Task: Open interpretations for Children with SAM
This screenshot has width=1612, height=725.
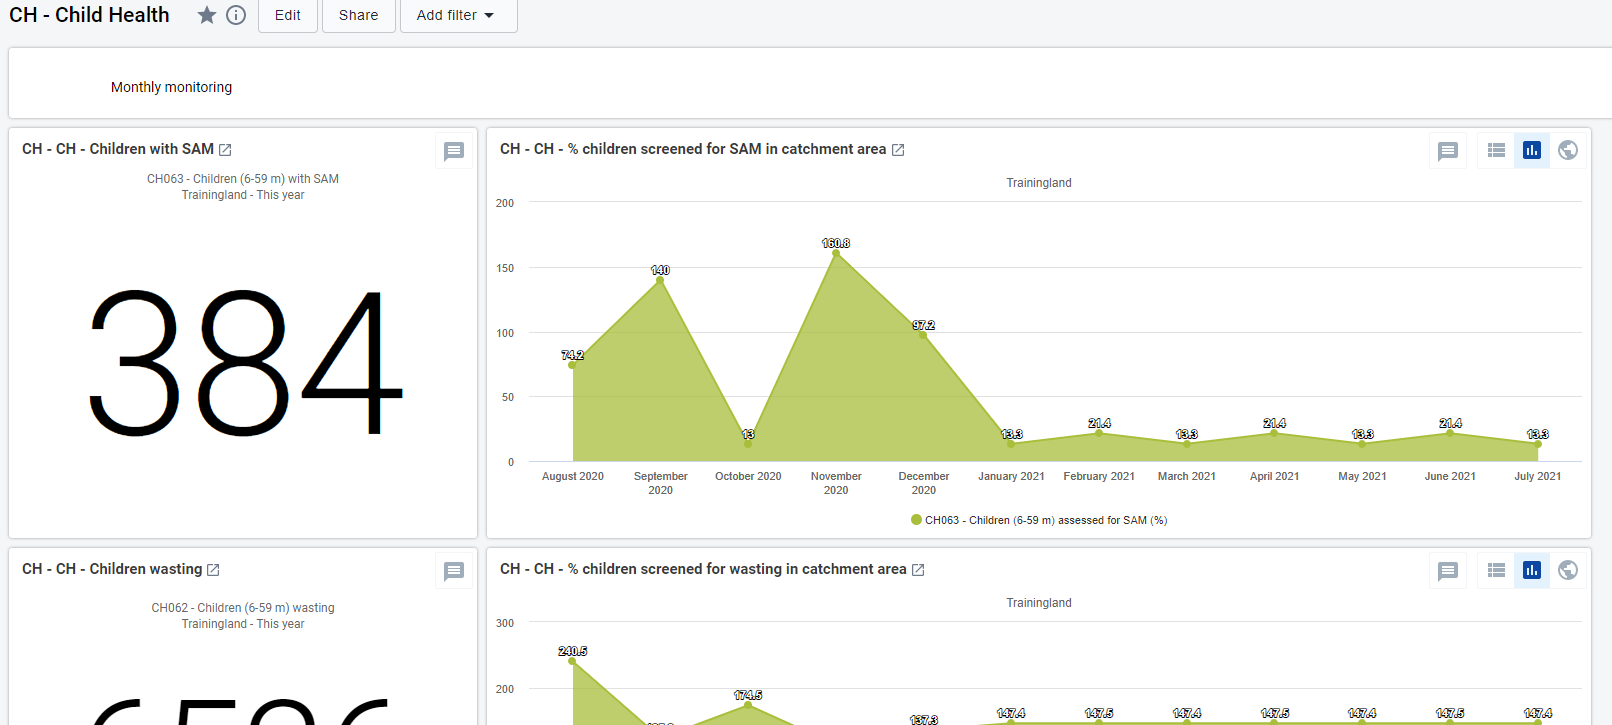Action: coord(454,151)
